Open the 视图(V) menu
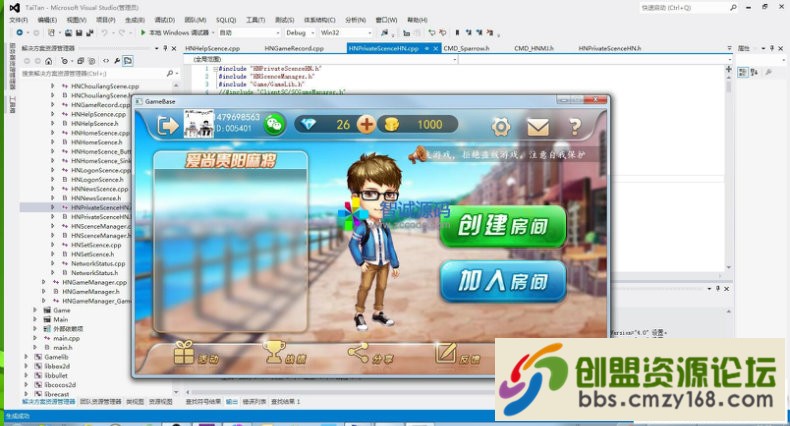This screenshot has width=790, height=426. [76, 20]
